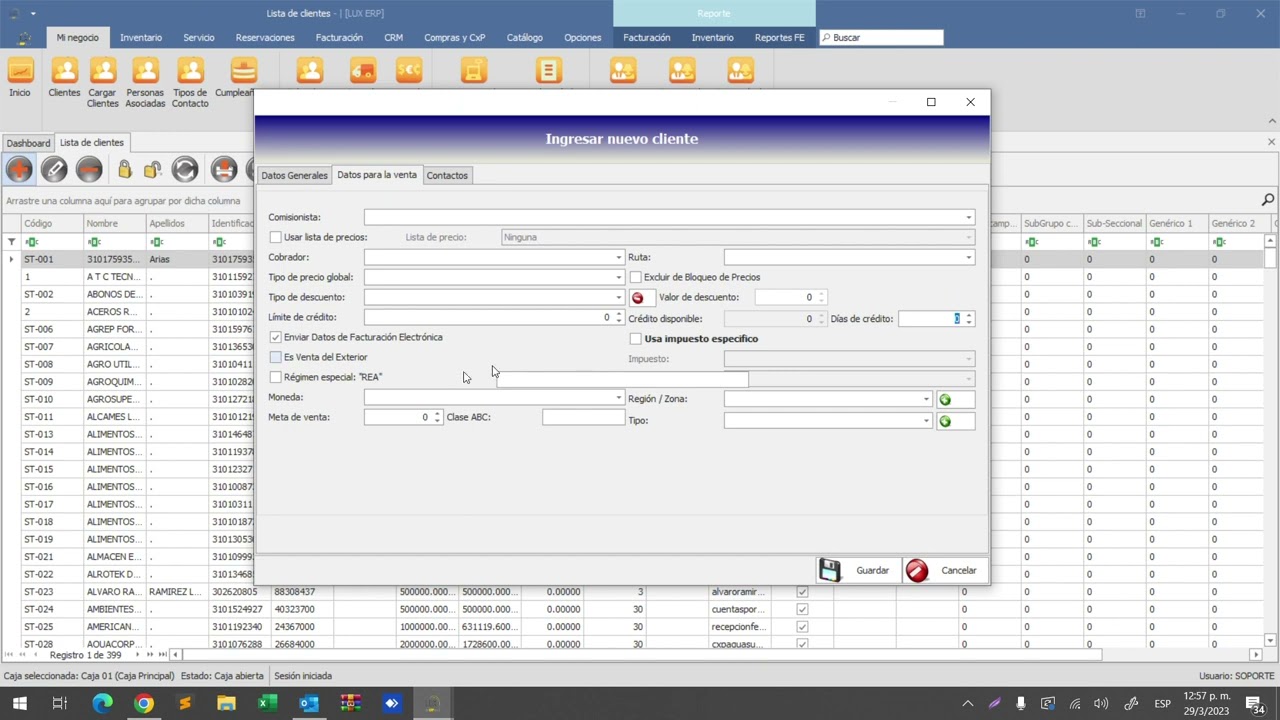Toggle the checkbox in the ALVARO RA... row
This screenshot has width=1280, height=720.
coord(802,592)
